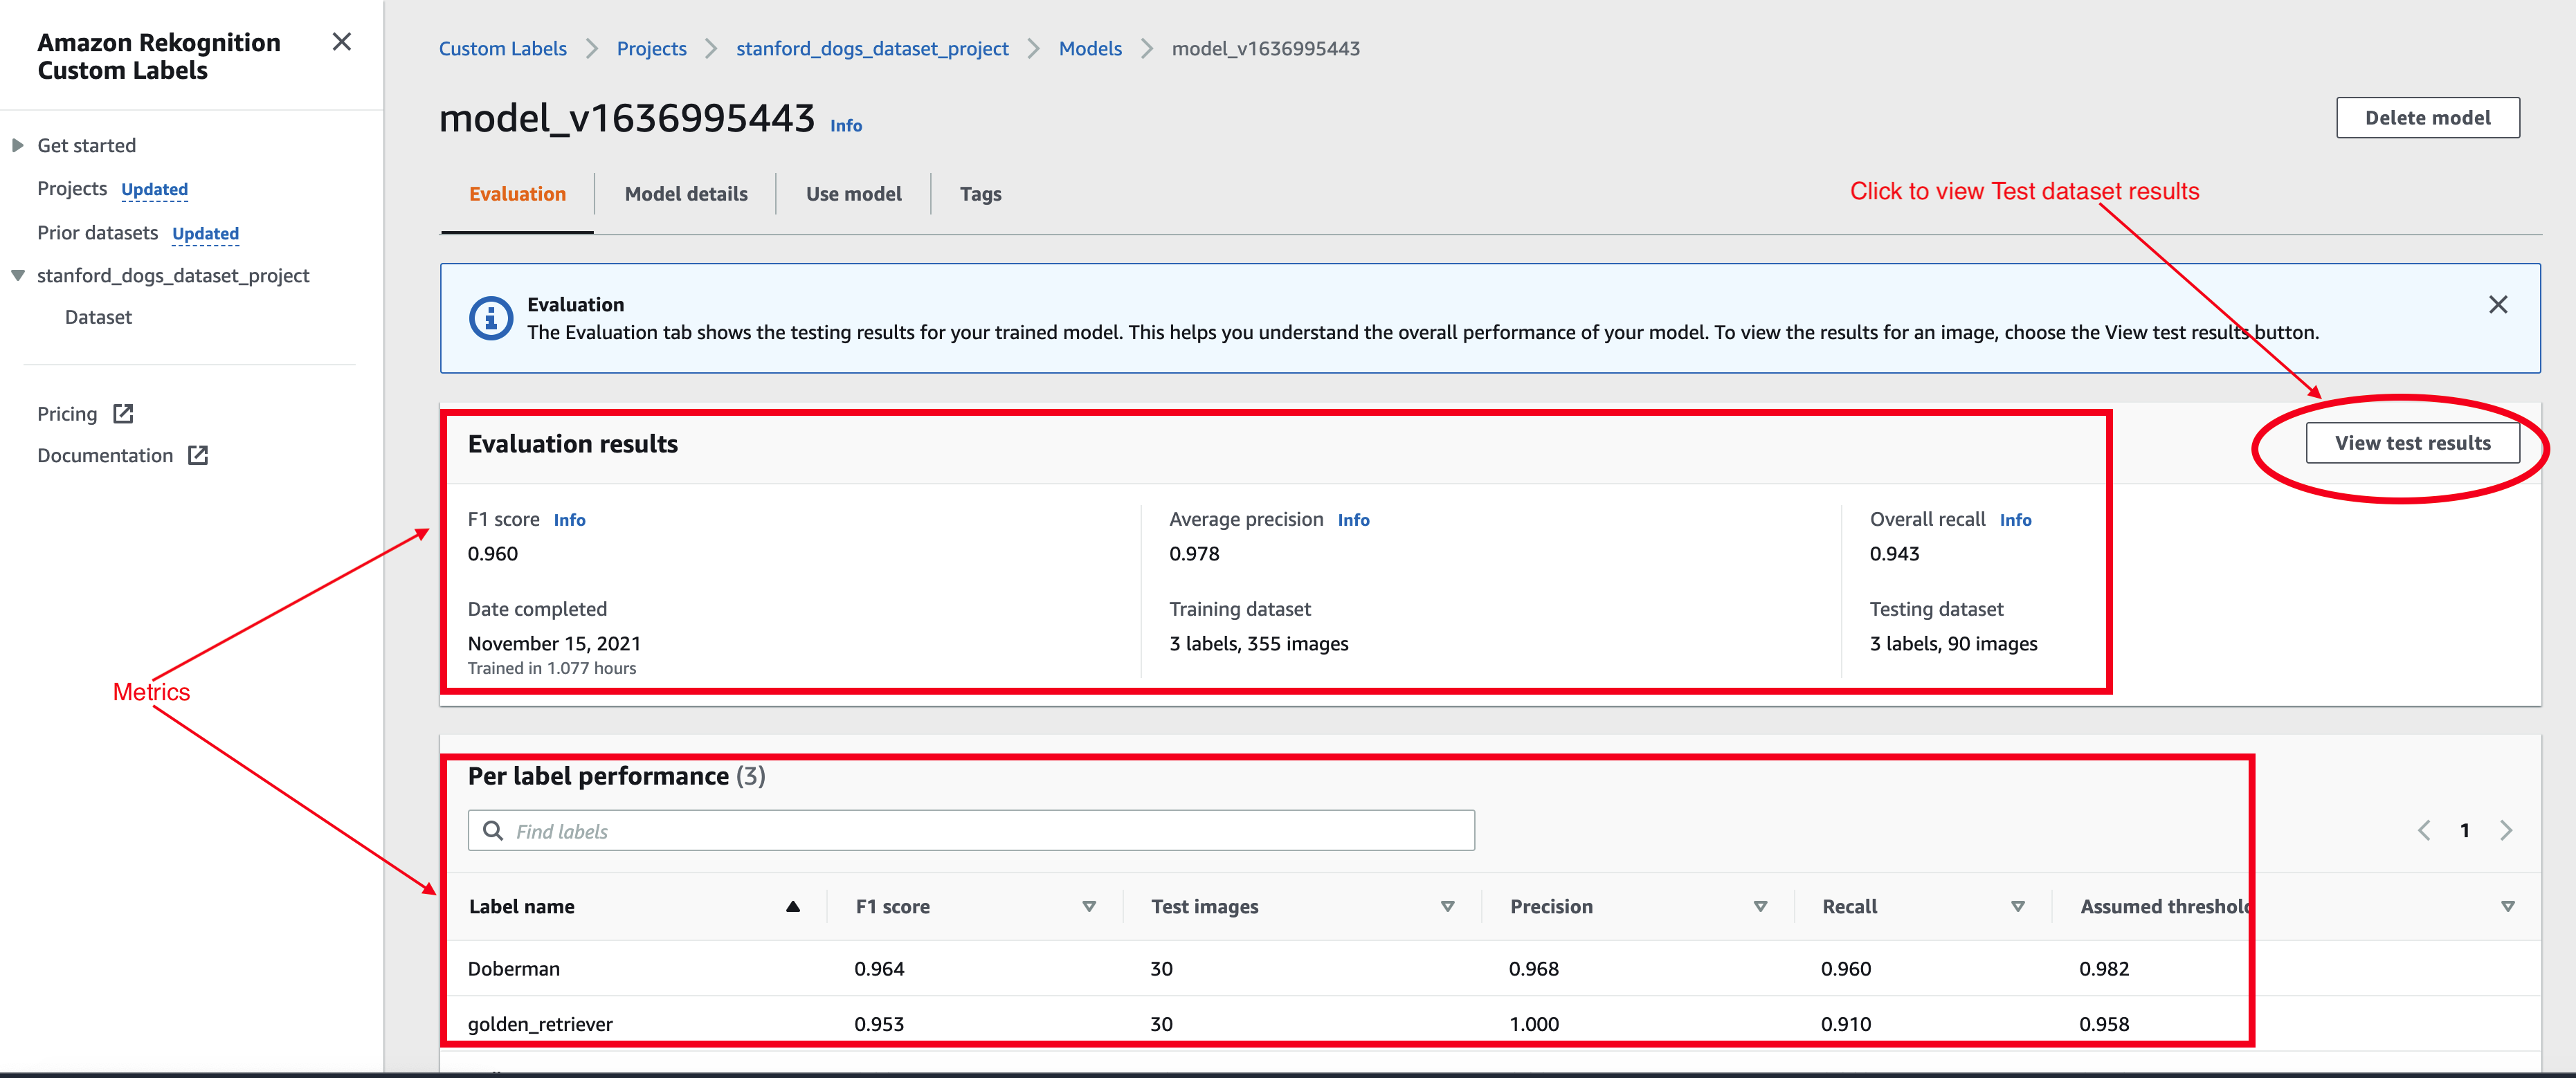Open the Documentation external link icon
The height and width of the screenshot is (1078, 2576).
click(x=198, y=456)
